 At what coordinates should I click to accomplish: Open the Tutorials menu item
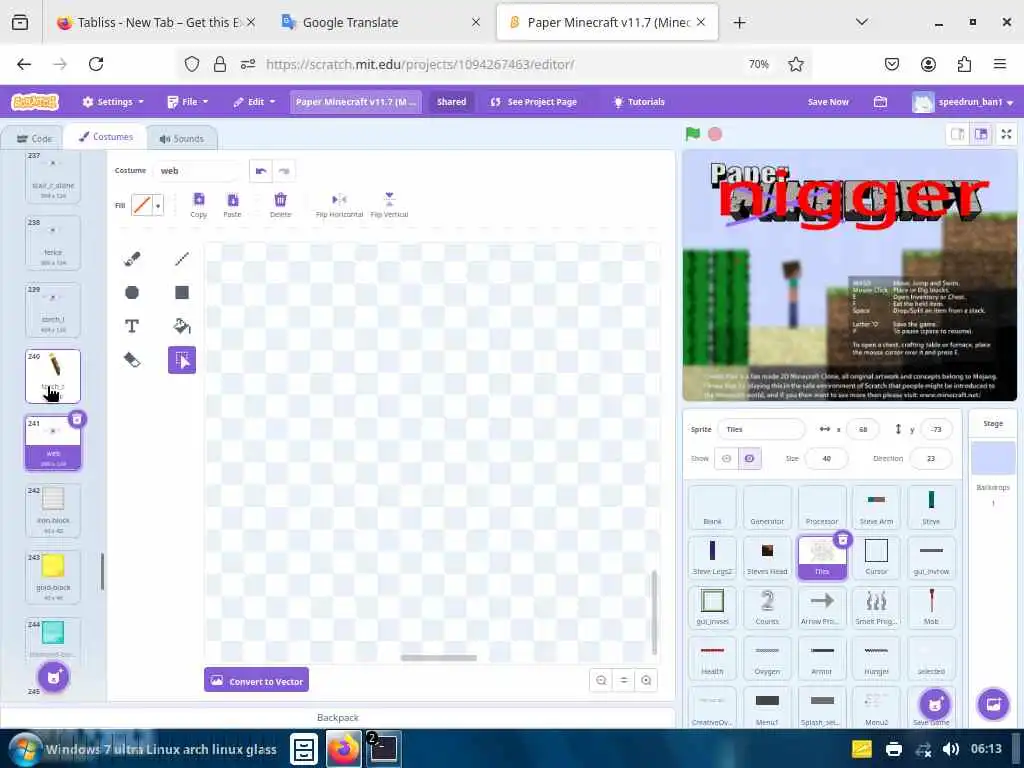[639, 102]
